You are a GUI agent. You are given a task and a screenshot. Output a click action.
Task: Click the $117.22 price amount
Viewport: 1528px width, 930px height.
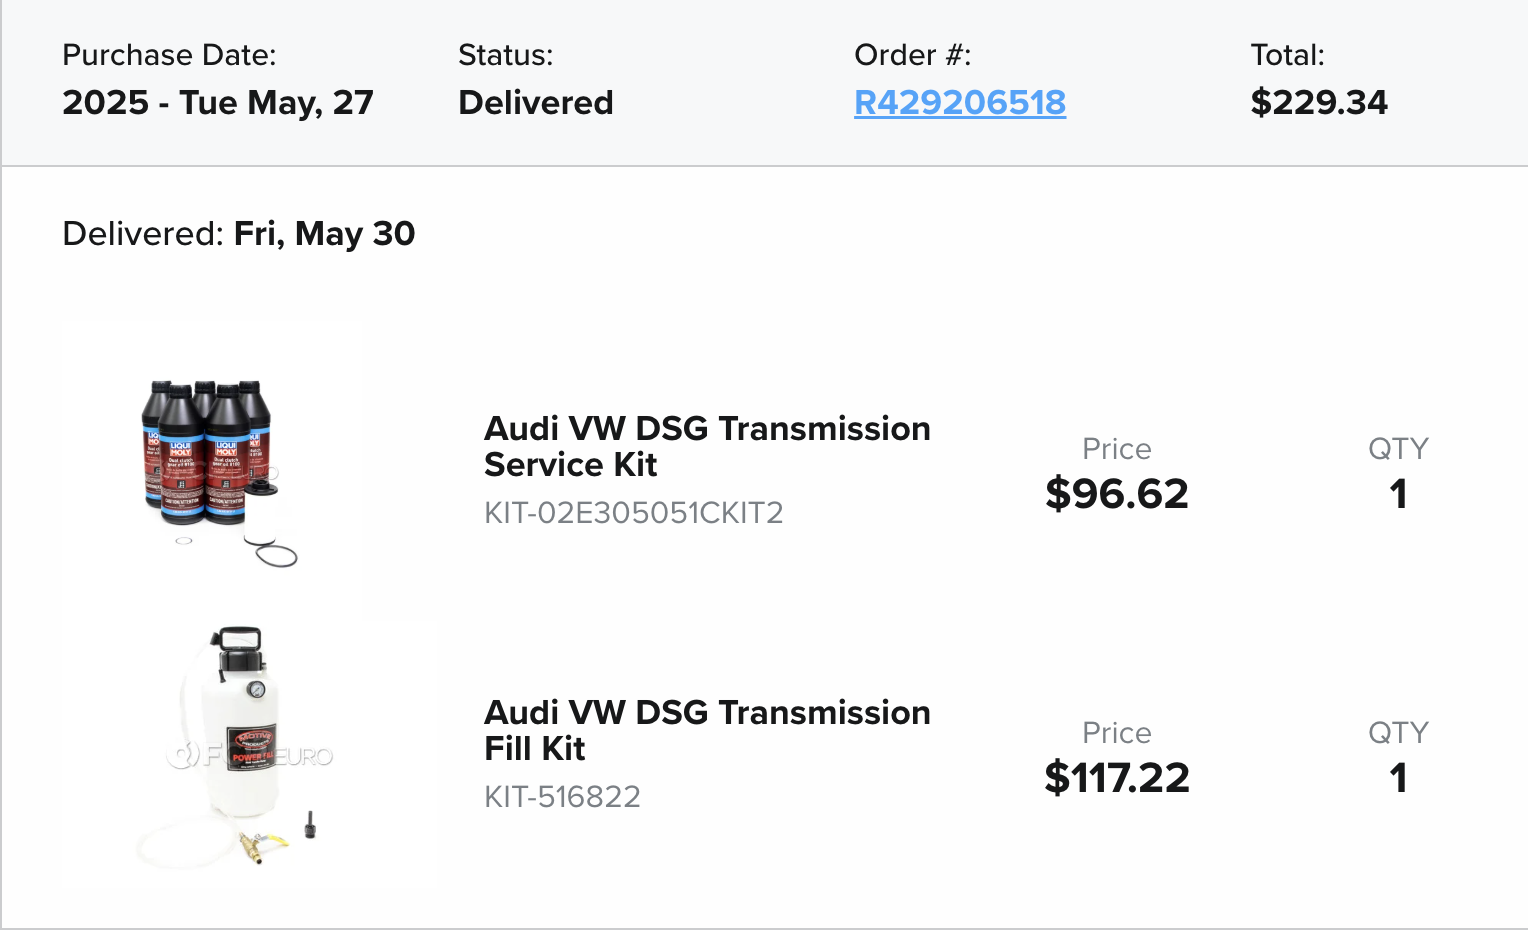coord(1116,778)
